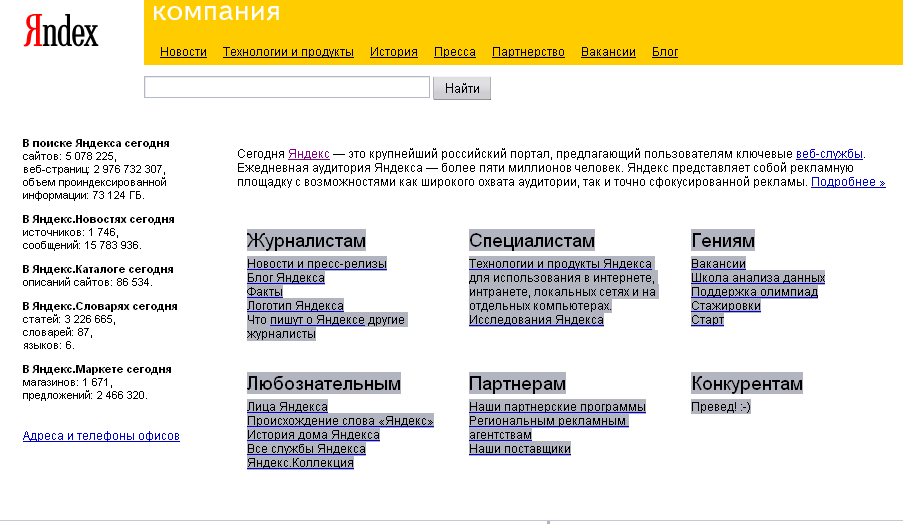The width and height of the screenshot is (903, 524).
Task: Click the Партнерам heading
Action: pyautogui.click(x=518, y=383)
